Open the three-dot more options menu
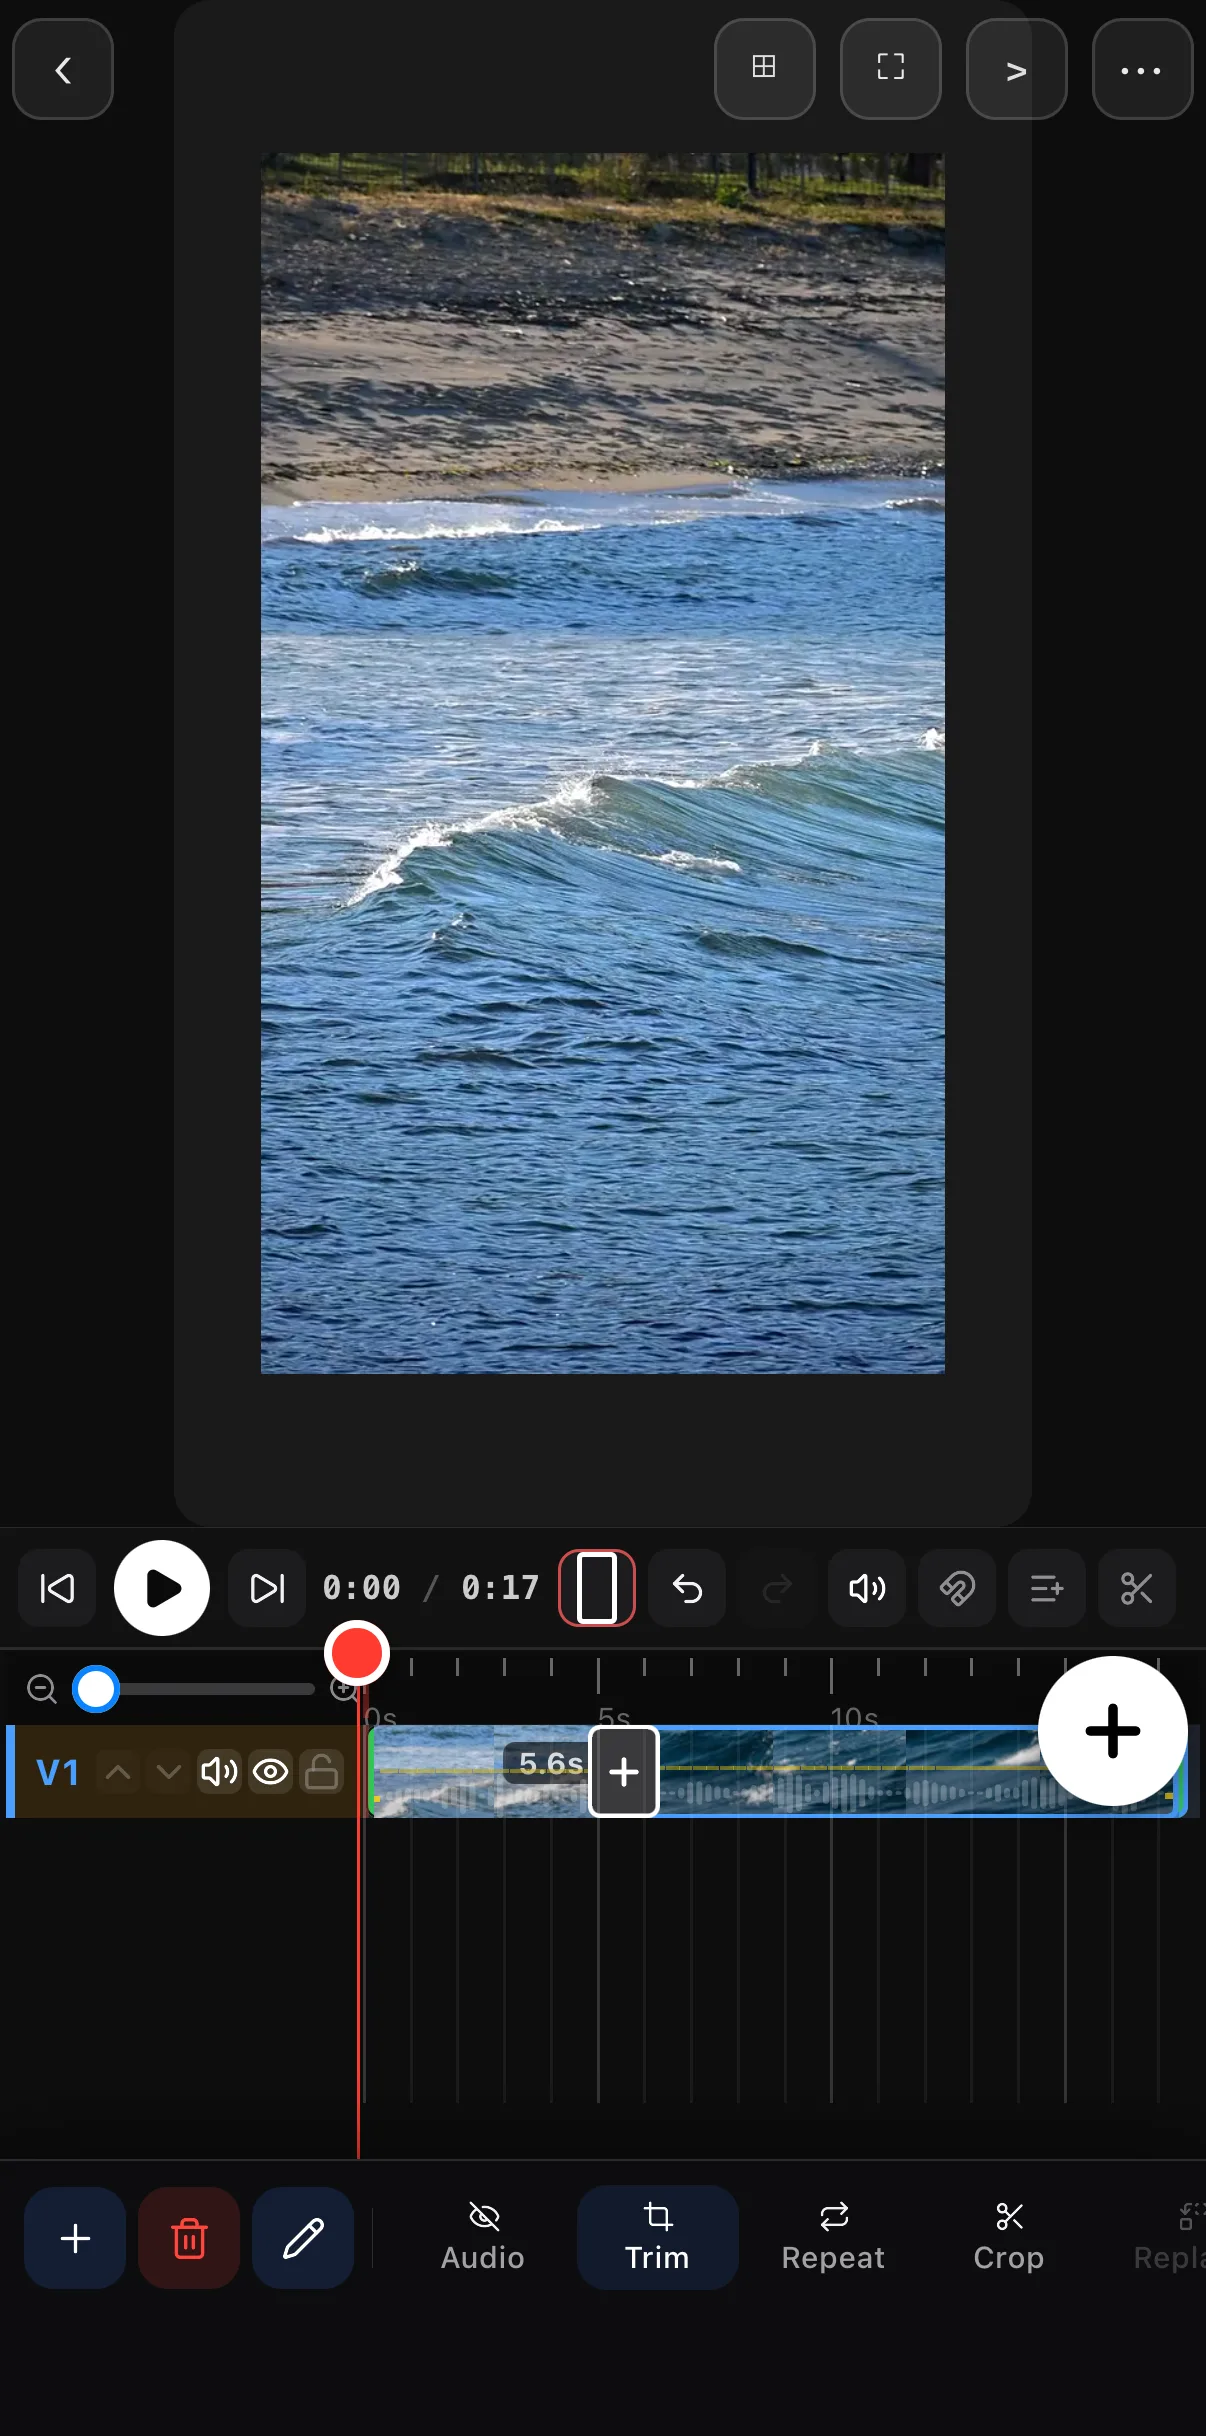 (x=1142, y=70)
